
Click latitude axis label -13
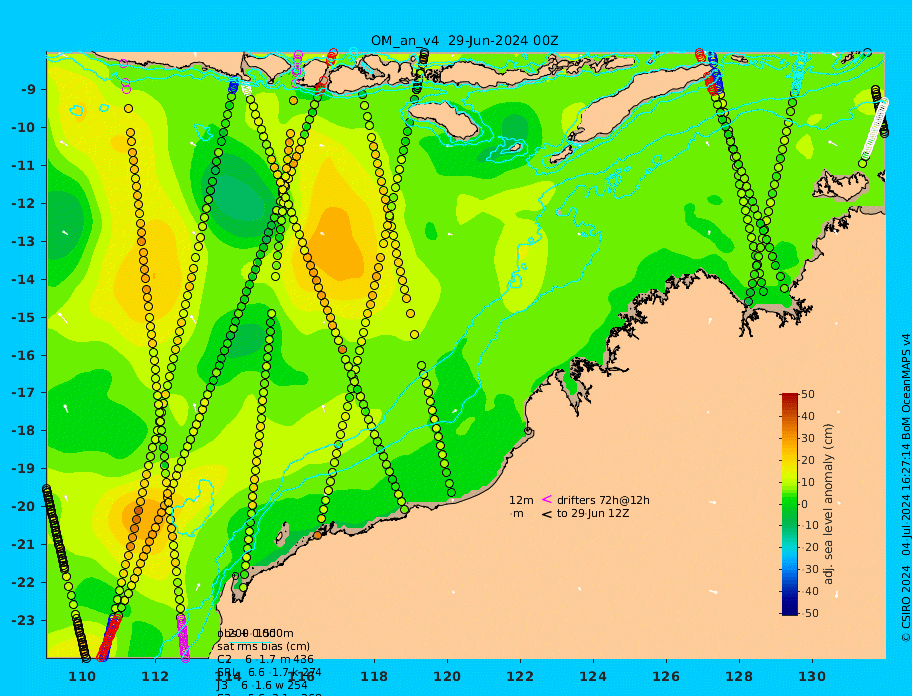click(23, 241)
